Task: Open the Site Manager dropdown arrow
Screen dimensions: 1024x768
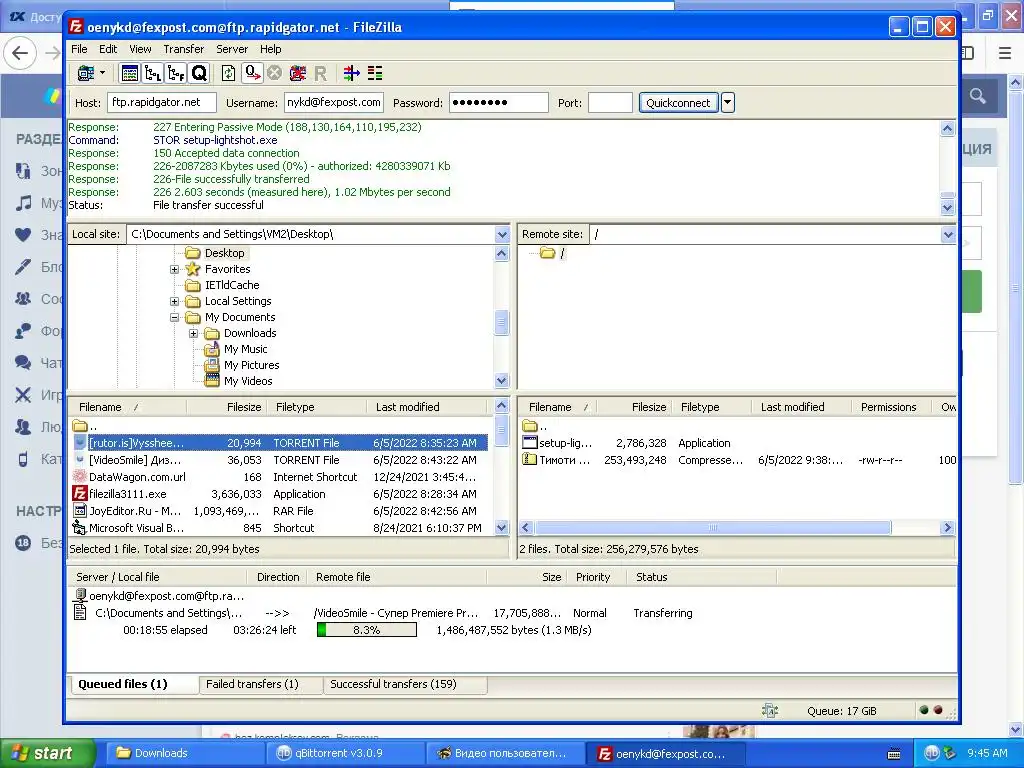Action: click(103, 73)
